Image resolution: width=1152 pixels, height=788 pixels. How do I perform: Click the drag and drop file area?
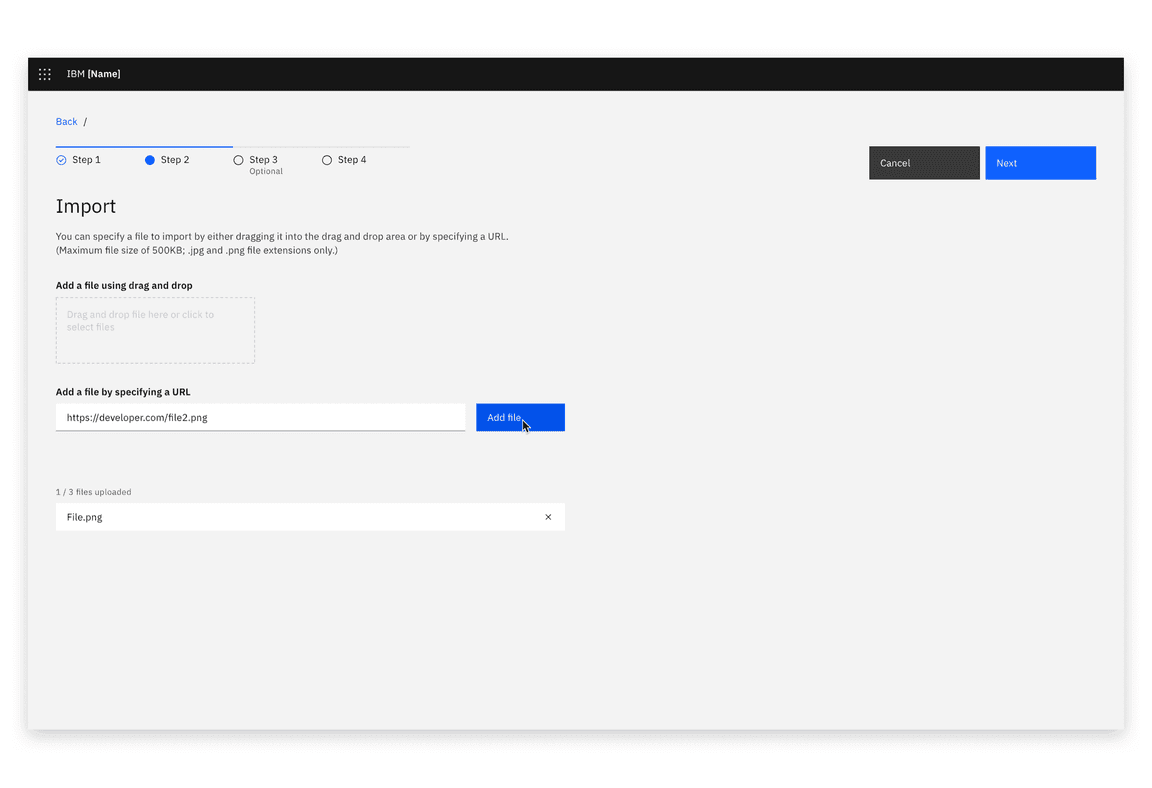(x=155, y=330)
